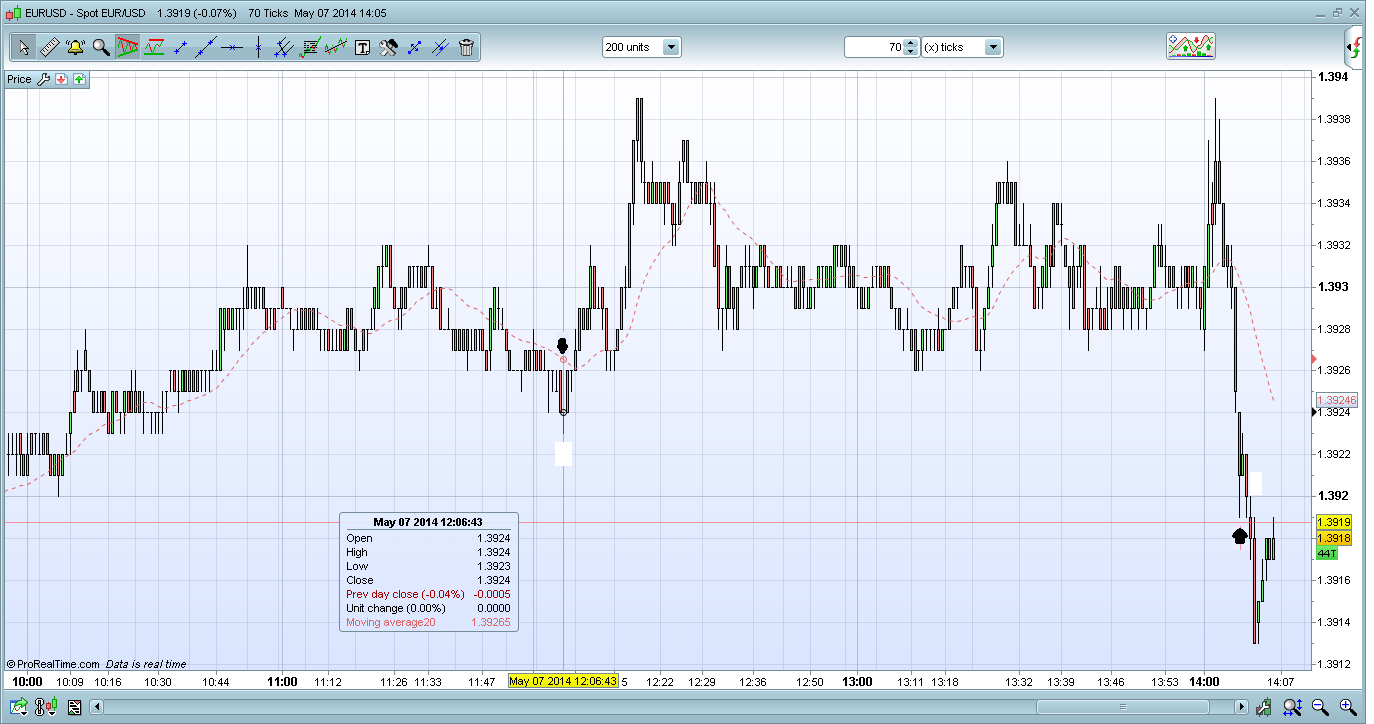Activate the magnifying glass zoom tool

point(101,47)
